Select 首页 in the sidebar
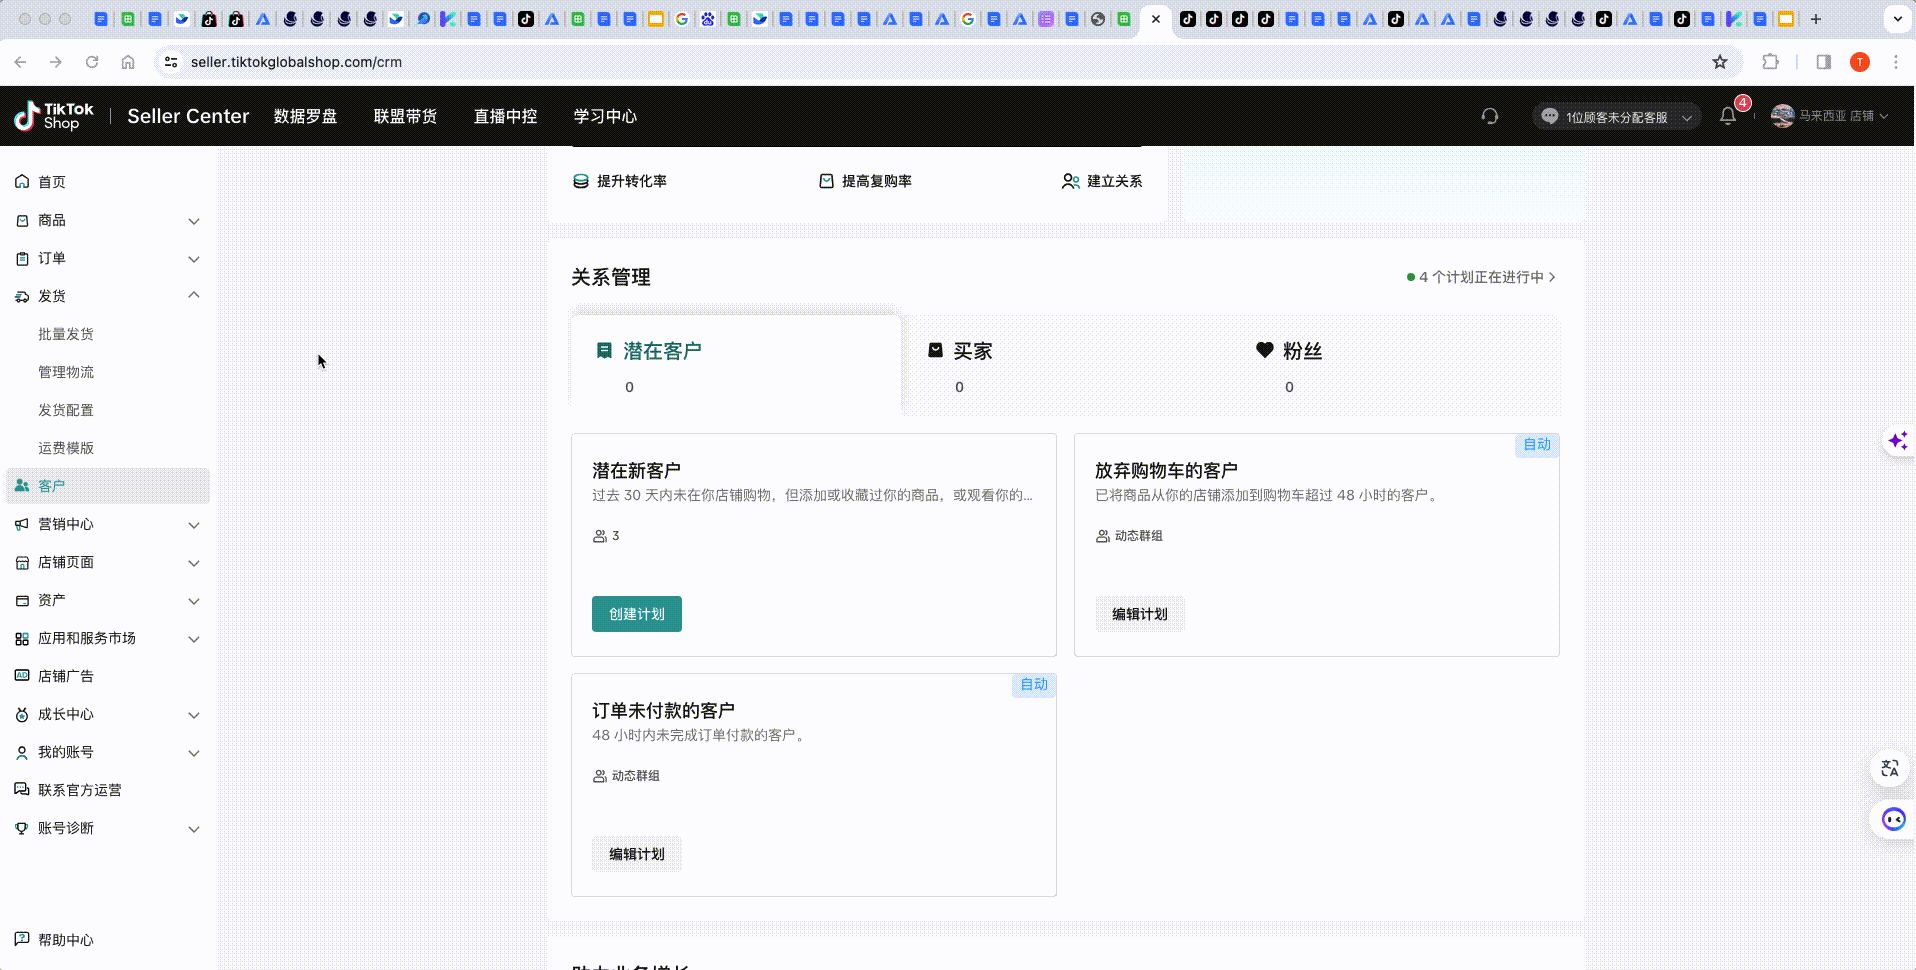This screenshot has height=970, width=1916. click(x=52, y=181)
